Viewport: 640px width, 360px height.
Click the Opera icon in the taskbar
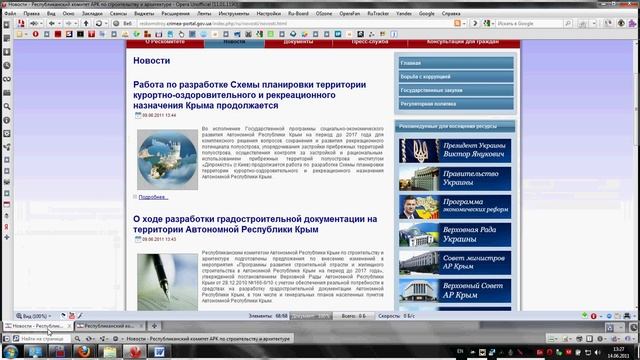[134, 351]
